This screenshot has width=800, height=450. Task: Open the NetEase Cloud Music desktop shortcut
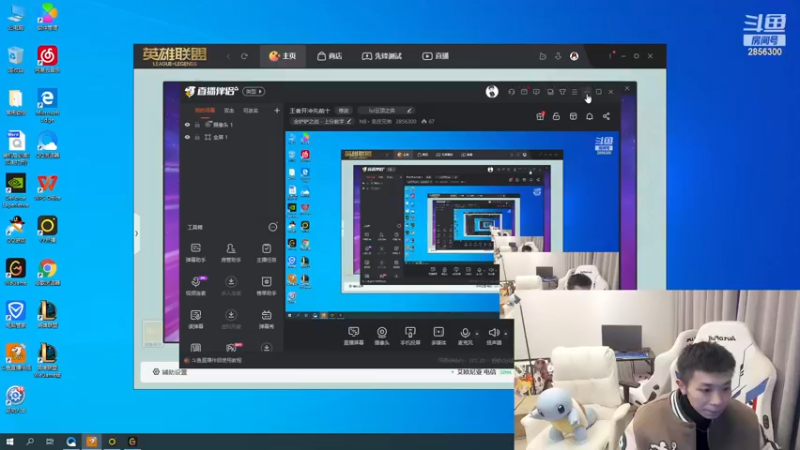point(47,59)
